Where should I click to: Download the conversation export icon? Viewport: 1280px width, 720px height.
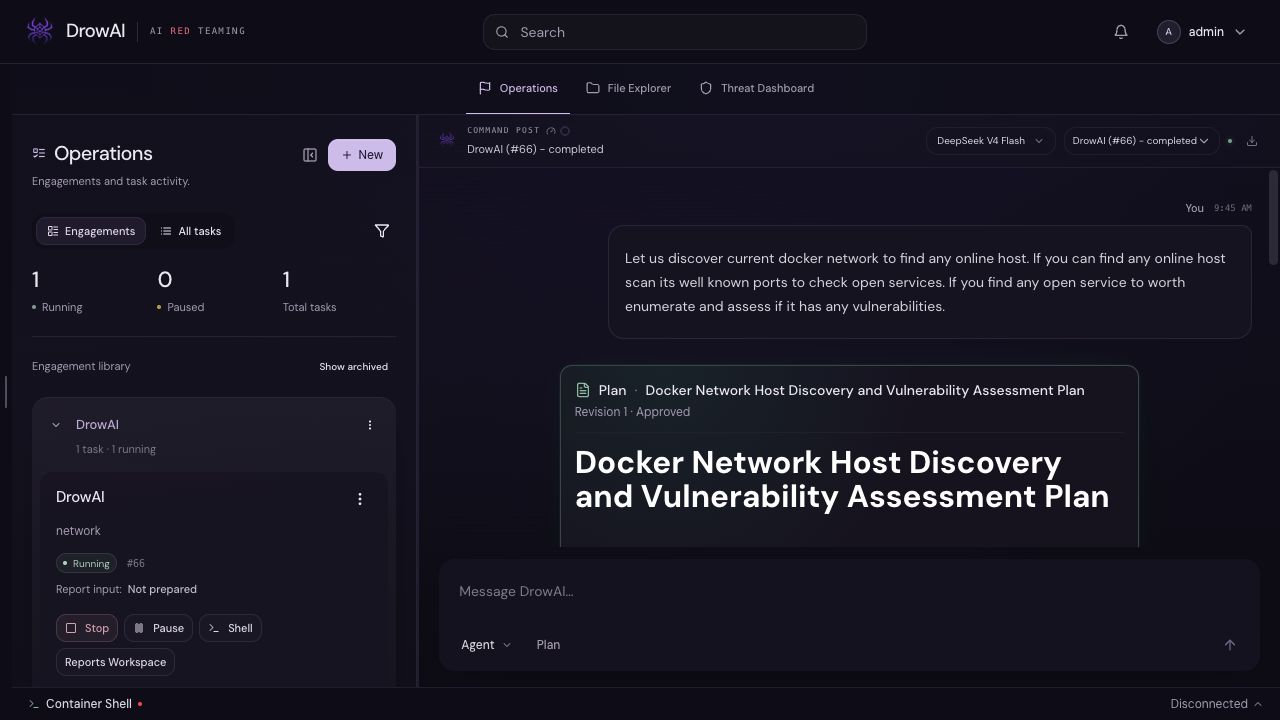coord(1252,141)
